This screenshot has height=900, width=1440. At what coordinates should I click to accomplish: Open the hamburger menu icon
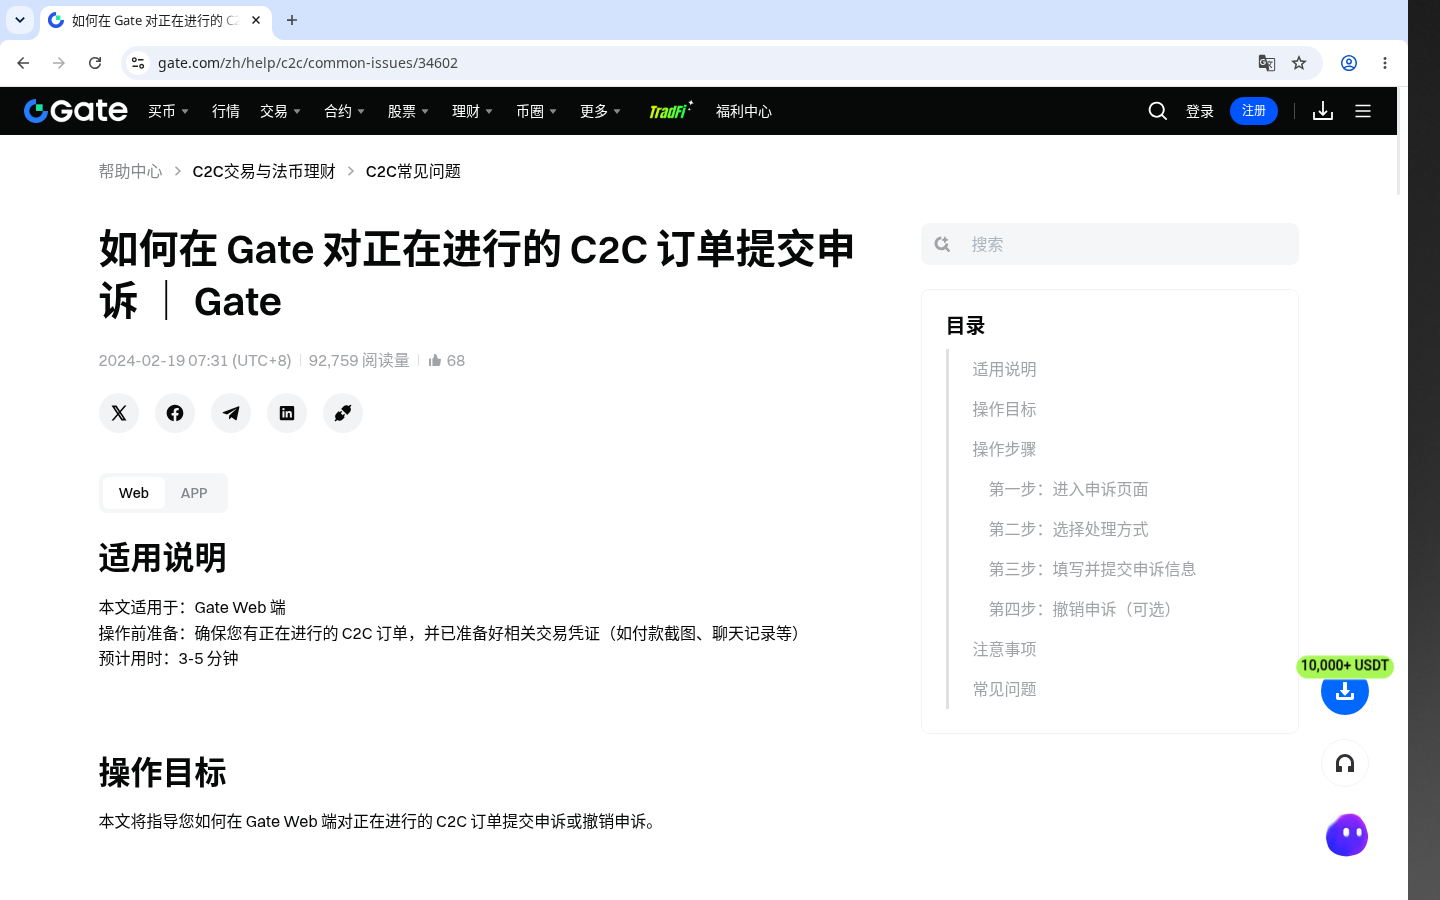[1363, 111]
